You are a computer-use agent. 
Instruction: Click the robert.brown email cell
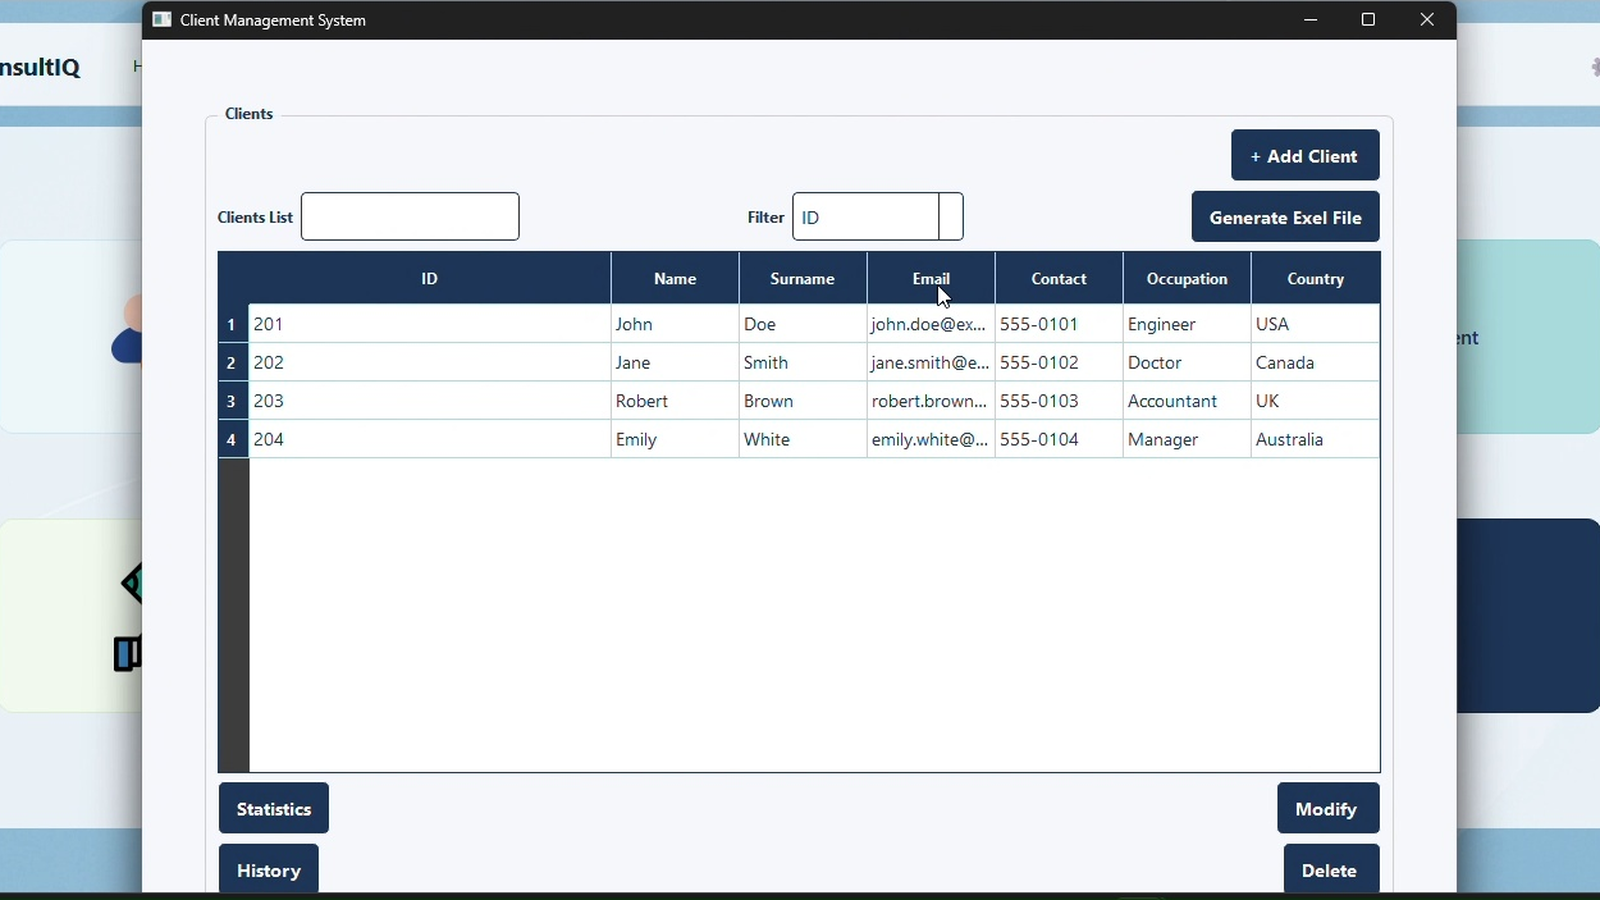931,400
